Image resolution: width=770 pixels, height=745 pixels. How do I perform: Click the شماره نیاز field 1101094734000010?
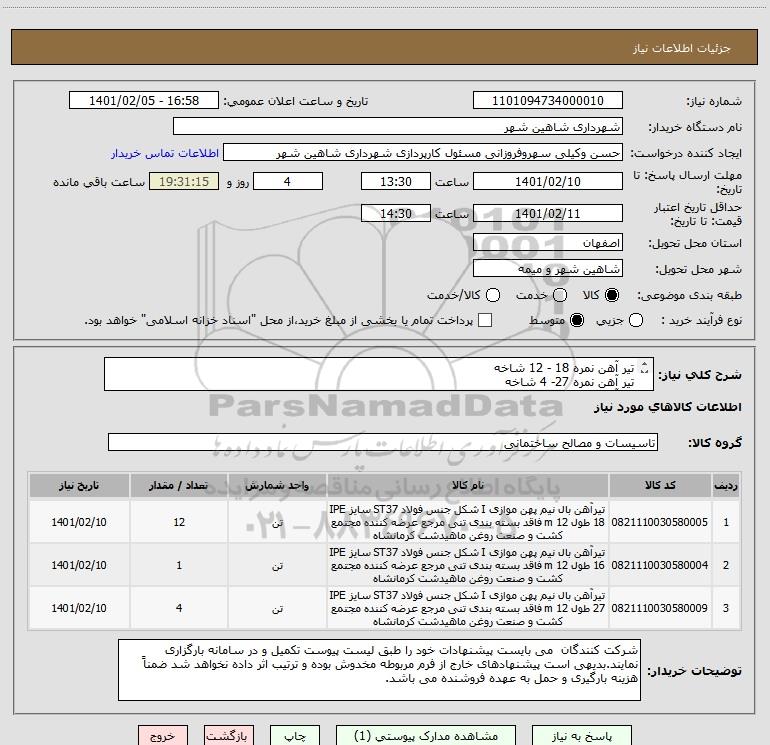click(x=548, y=101)
